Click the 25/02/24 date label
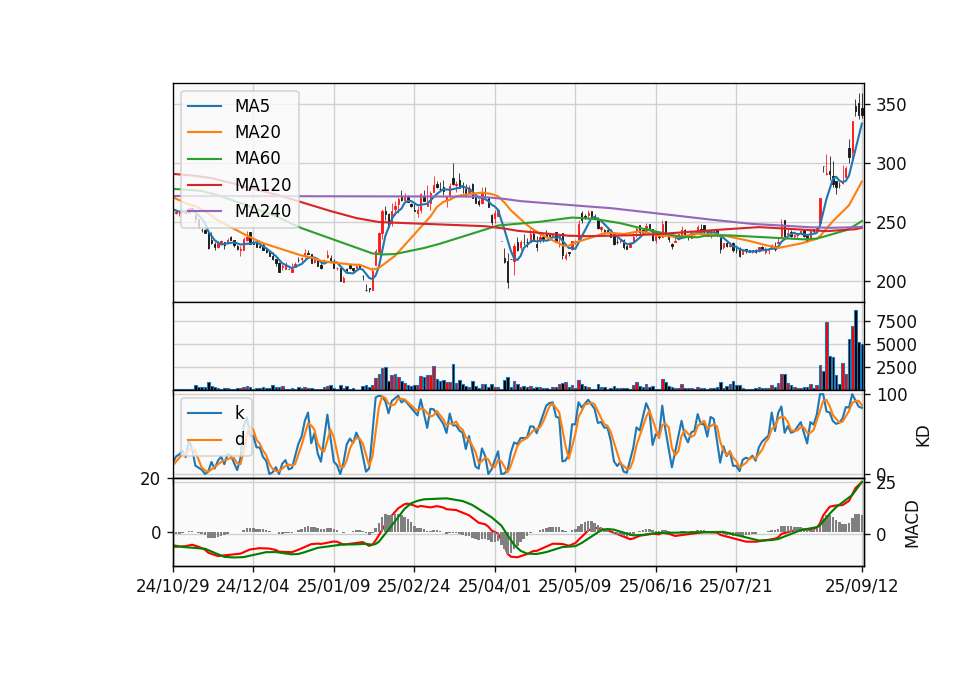 point(414,586)
